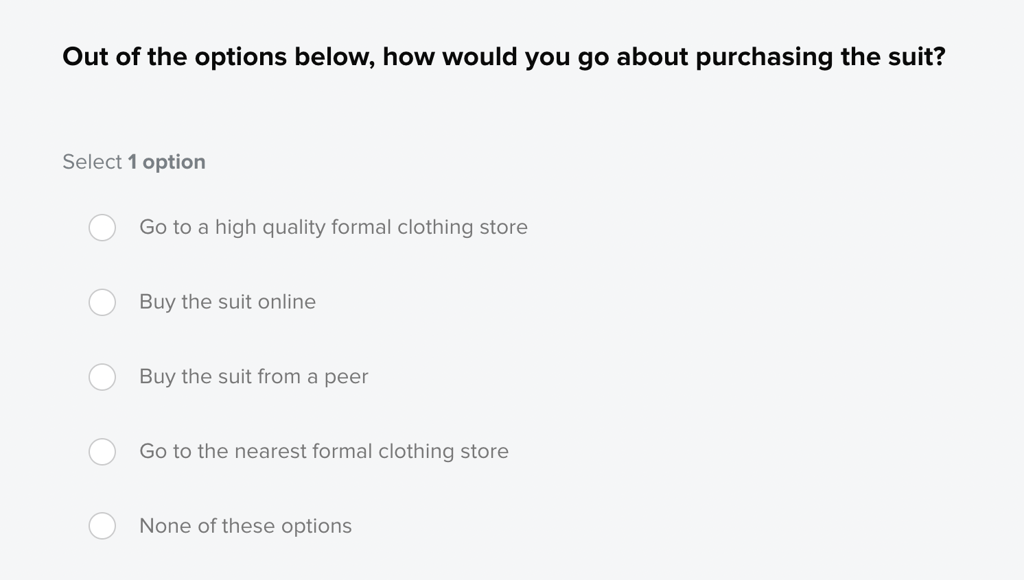Mark the online suit purchase answer

(103, 302)
